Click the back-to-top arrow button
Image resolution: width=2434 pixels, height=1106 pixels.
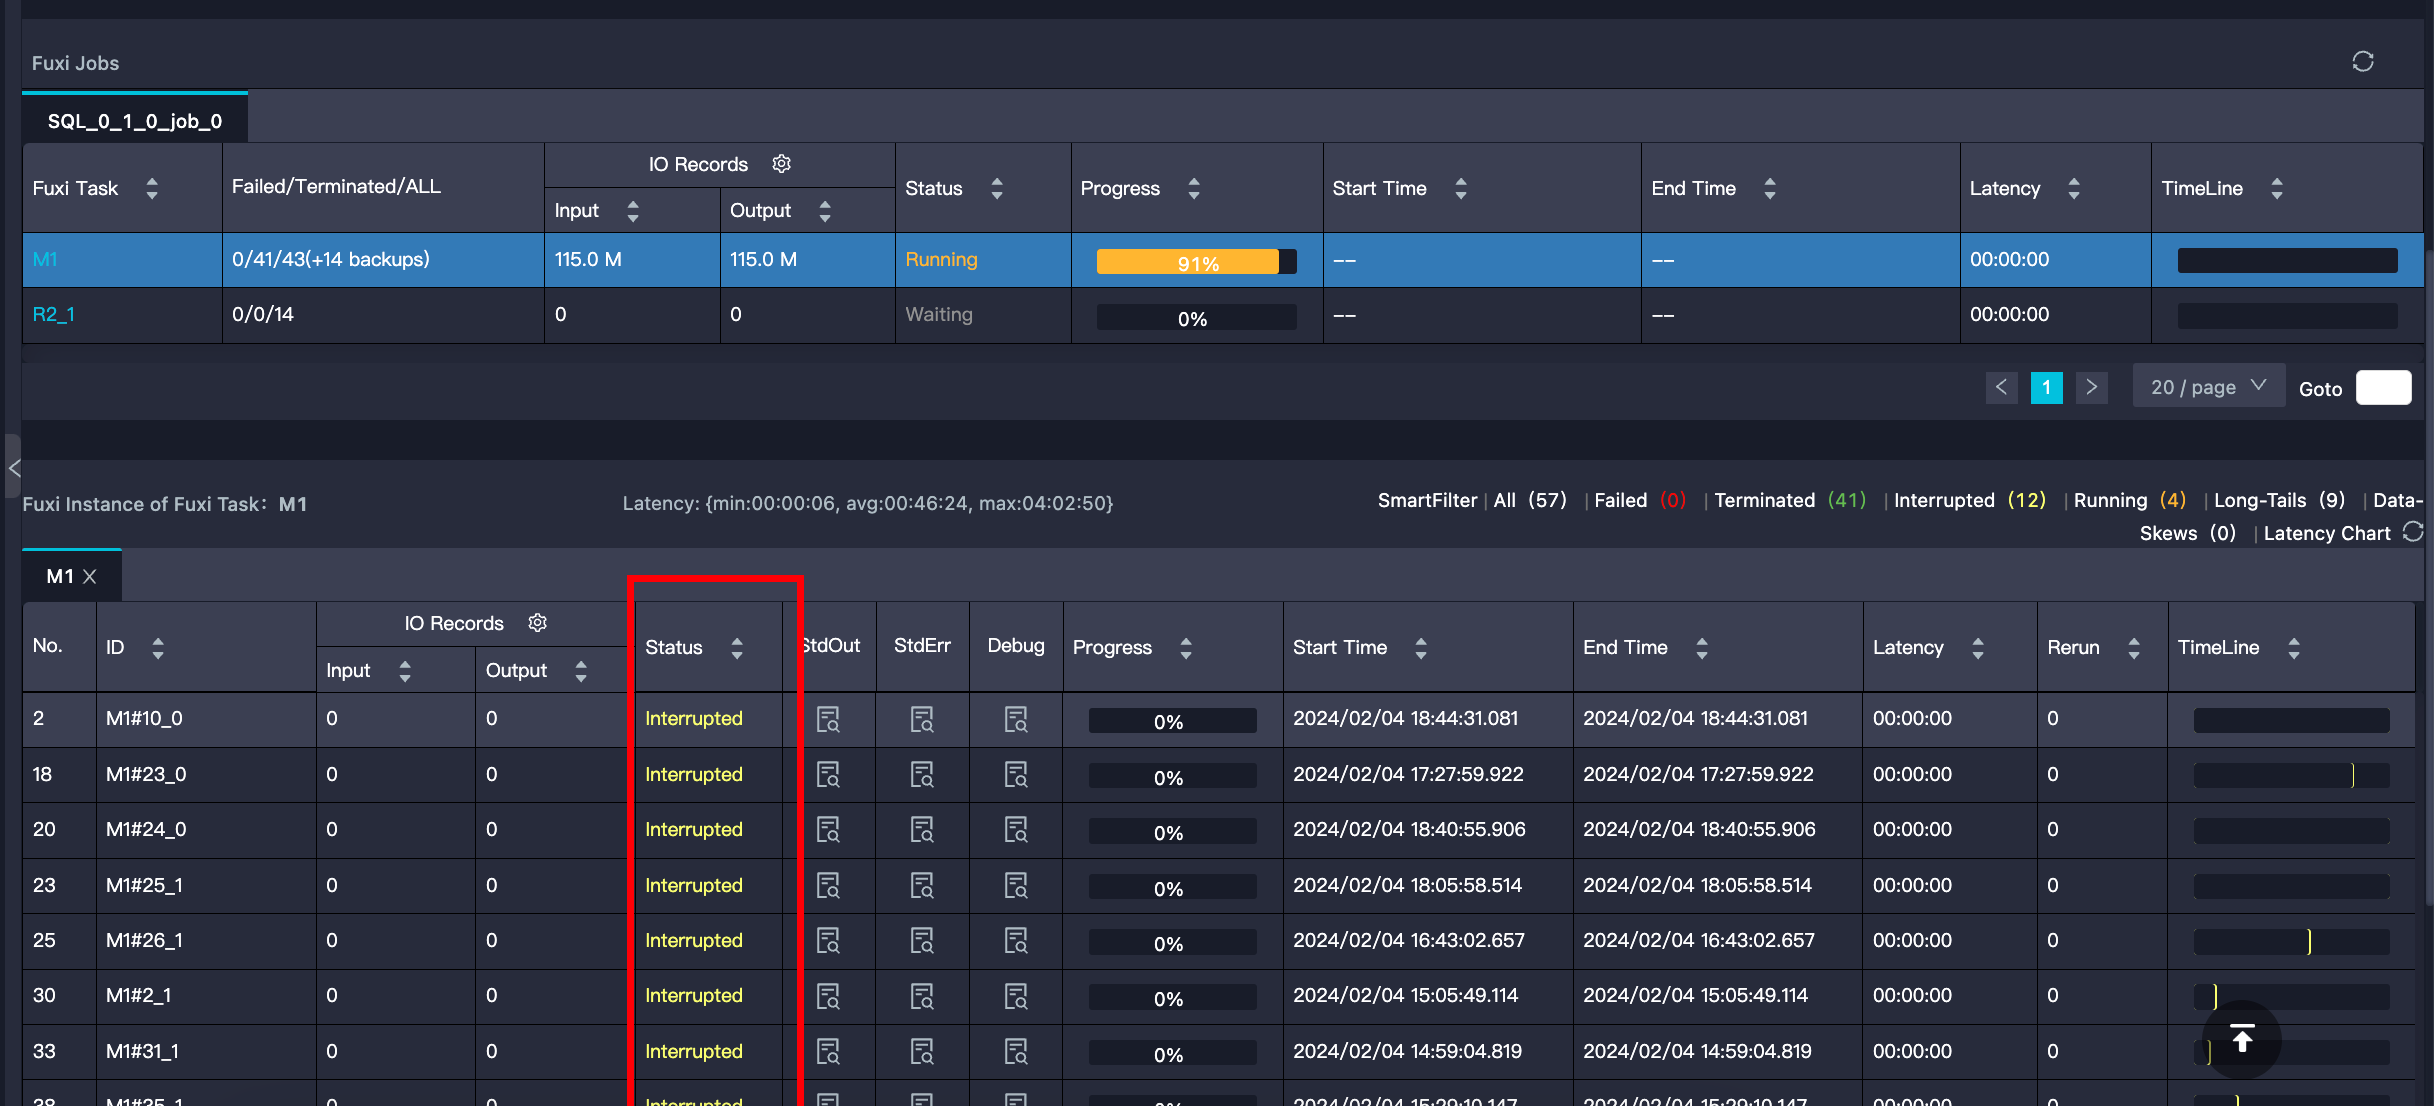coord(2242,1040)
